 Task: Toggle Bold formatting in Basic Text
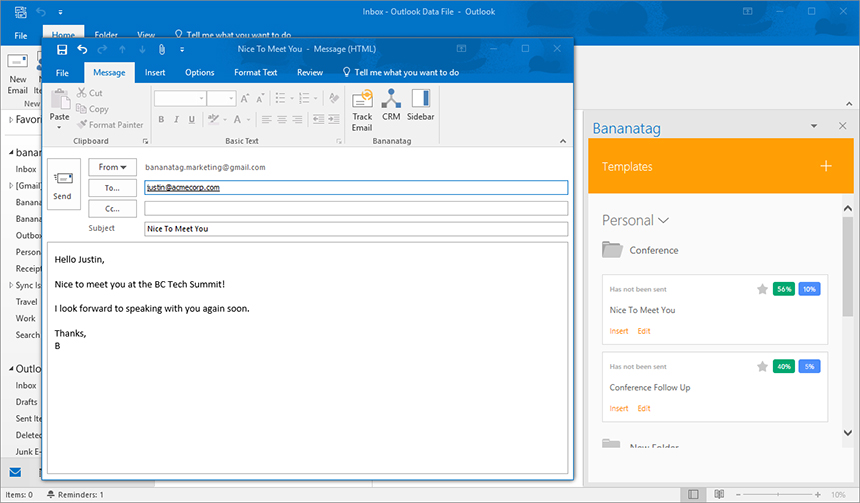[160, 119]
